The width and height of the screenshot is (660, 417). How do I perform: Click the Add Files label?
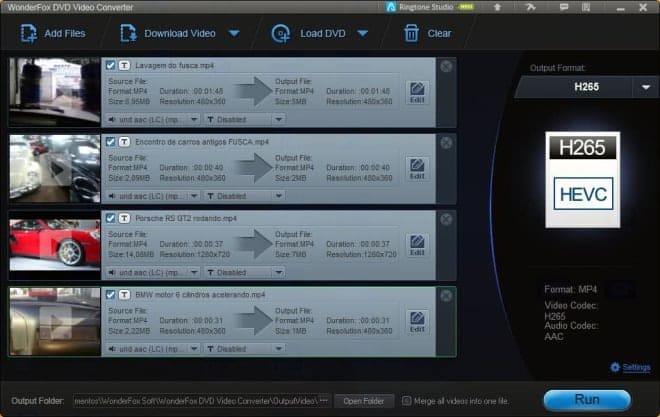65,33
